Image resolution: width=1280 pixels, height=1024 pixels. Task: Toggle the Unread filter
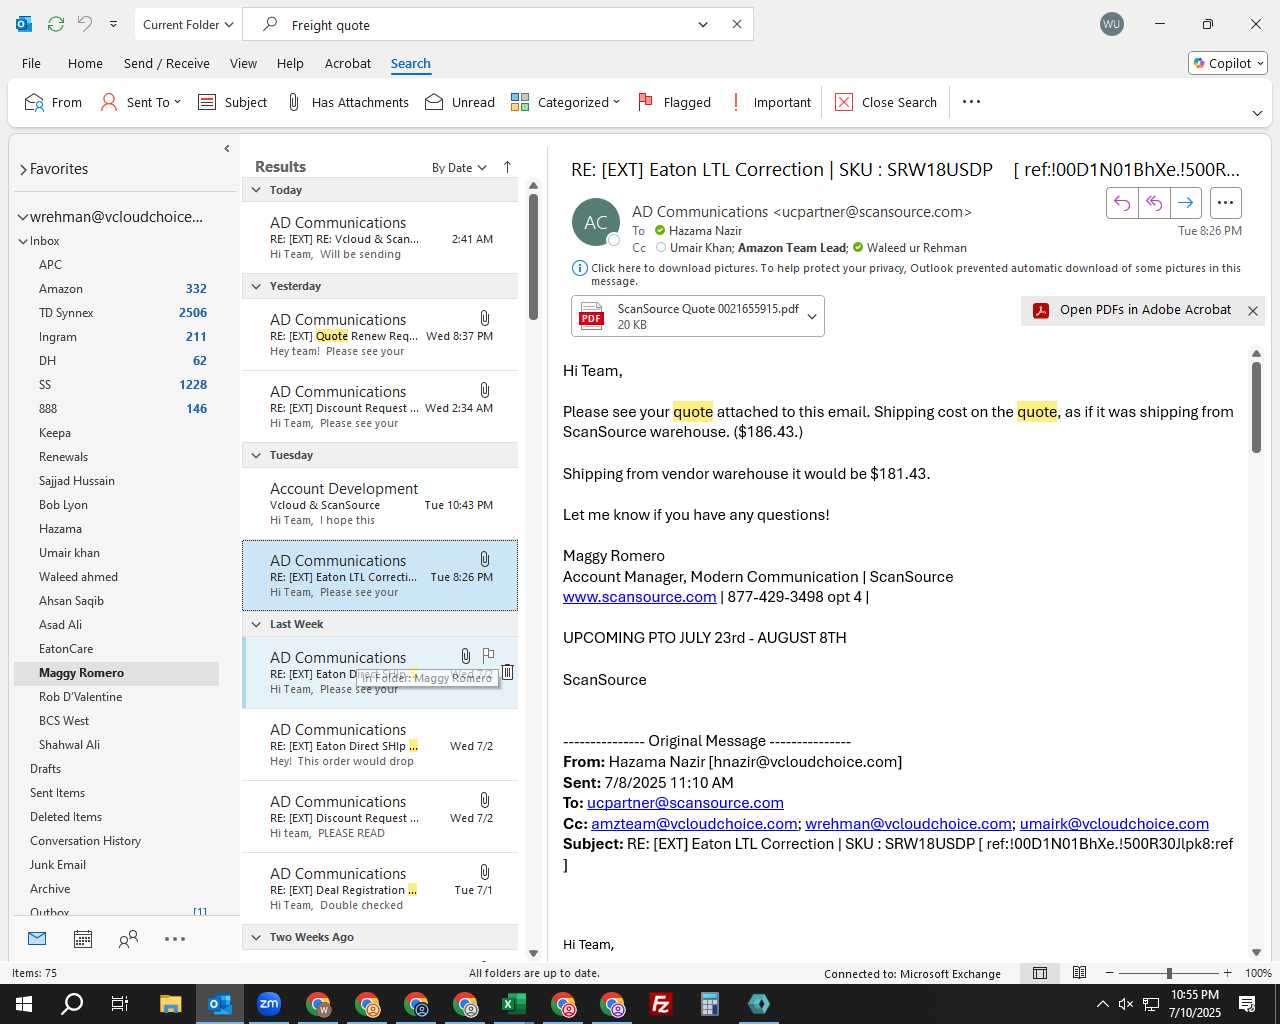pos(460,102)
